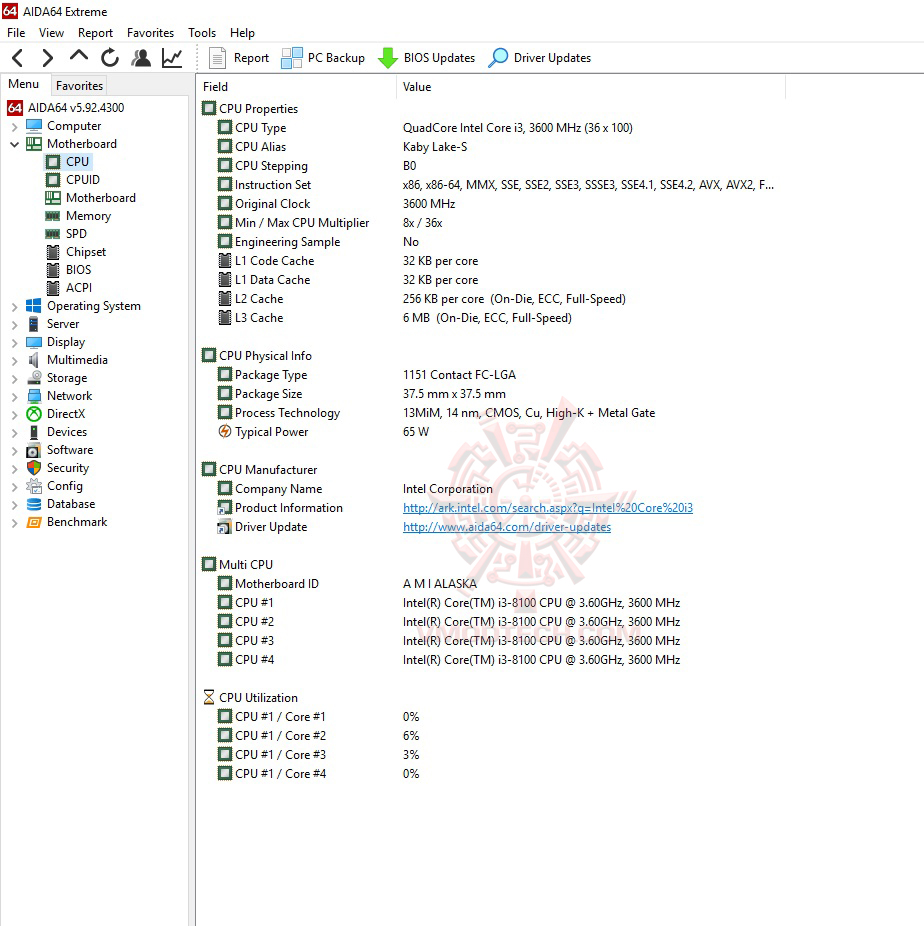Viewport: 924px width, 926px height.
Task: Click the Windows logo icon for Operating System
Action: pos(34,306)
